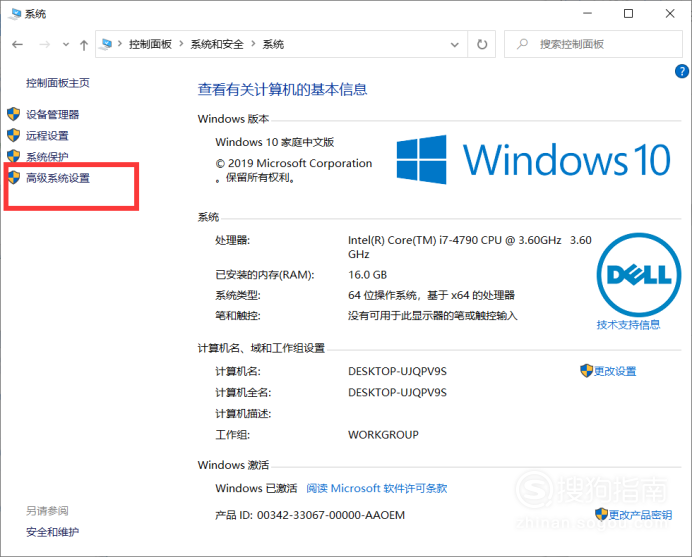Click the computer icon in address bar
This screenshot has height=557, width=692.
coord(106,44)
